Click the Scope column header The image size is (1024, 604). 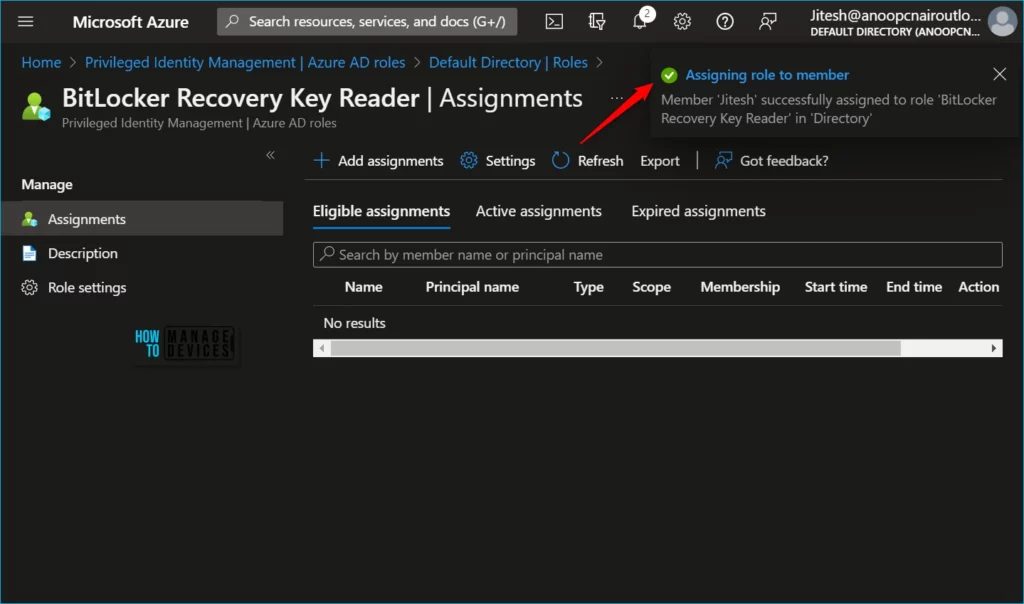click(651, 287)
